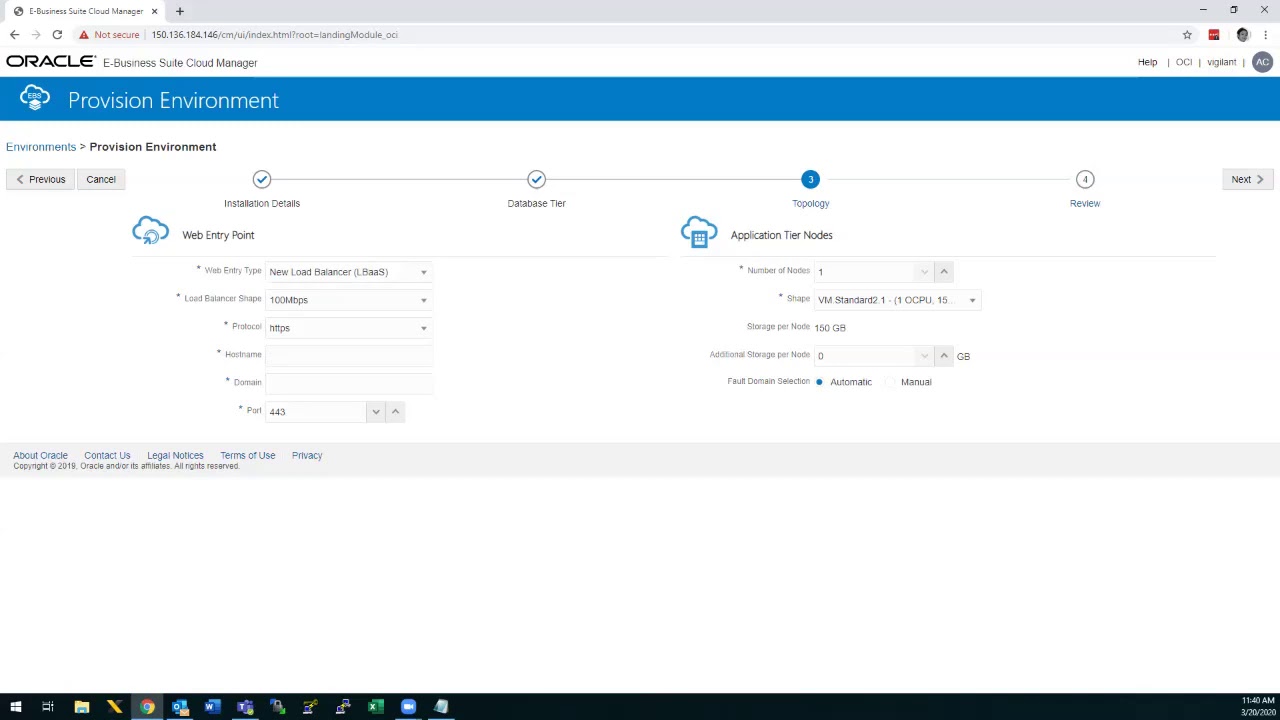Click the step 3 Topology circle
The width and height of the screenshot is (1280, 720).
(x=810, y=179)
